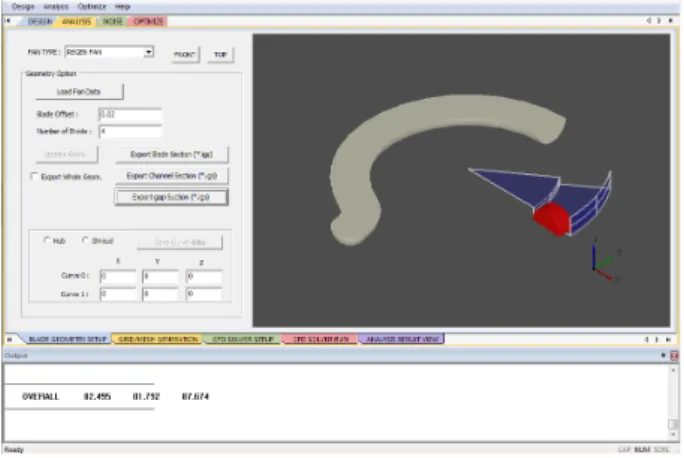Open the Design menu
Viewport: 684px width, 458px height.
point(23,7)
